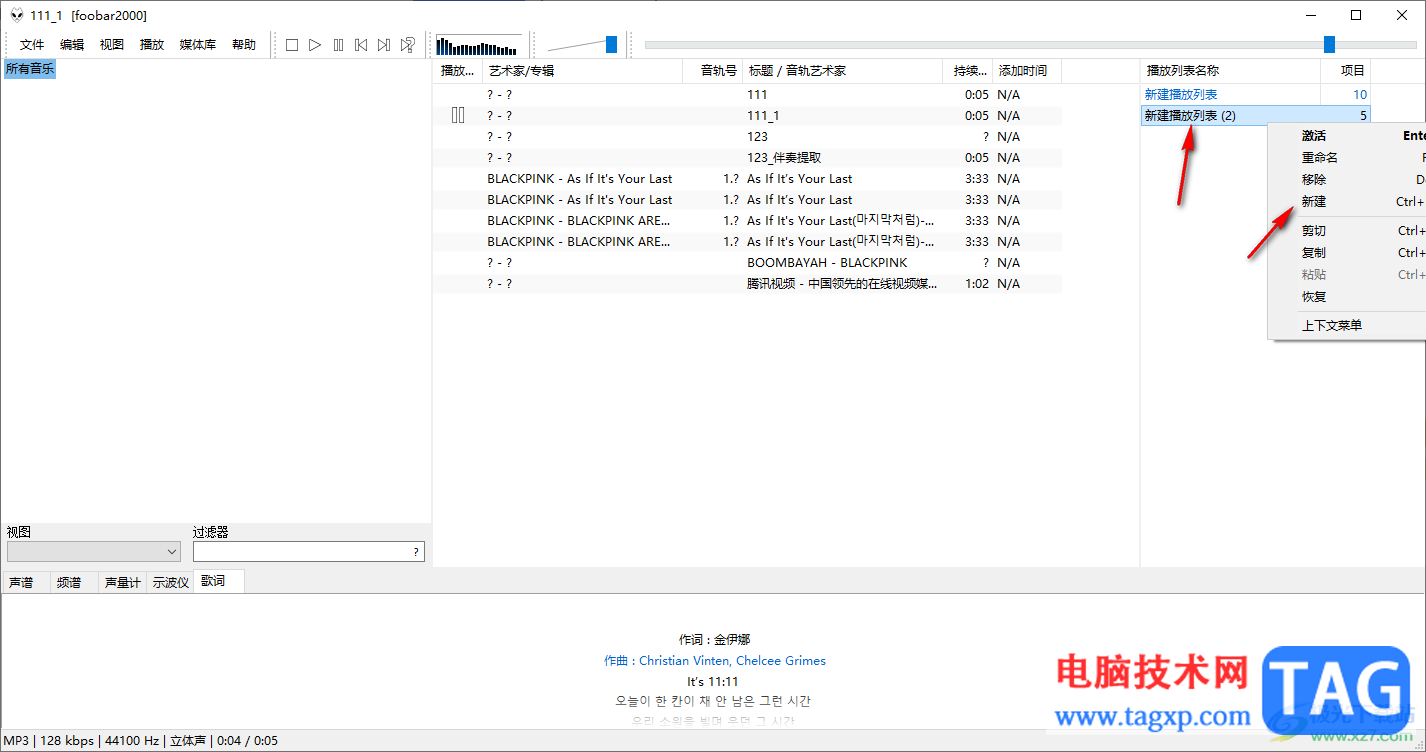Select the 歌词 tab
Viewport: 1426px width, 752px height.
218,581
